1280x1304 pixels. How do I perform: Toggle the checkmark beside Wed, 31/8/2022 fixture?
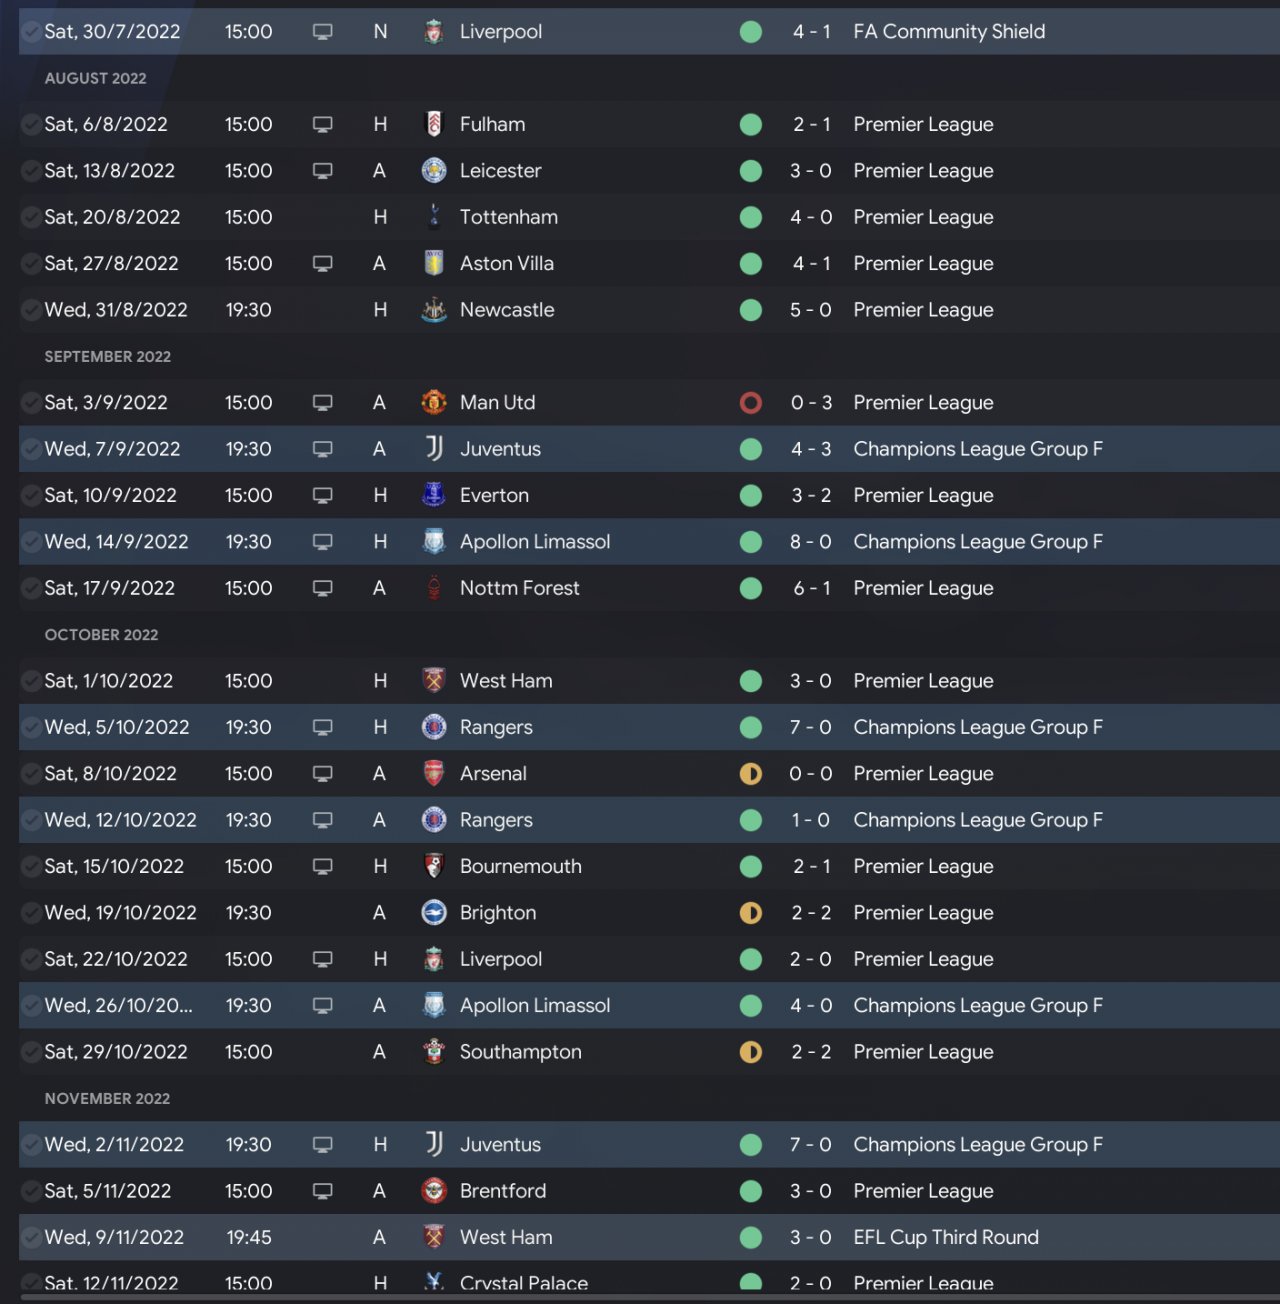pyautogui.click(x=31, y=310)
